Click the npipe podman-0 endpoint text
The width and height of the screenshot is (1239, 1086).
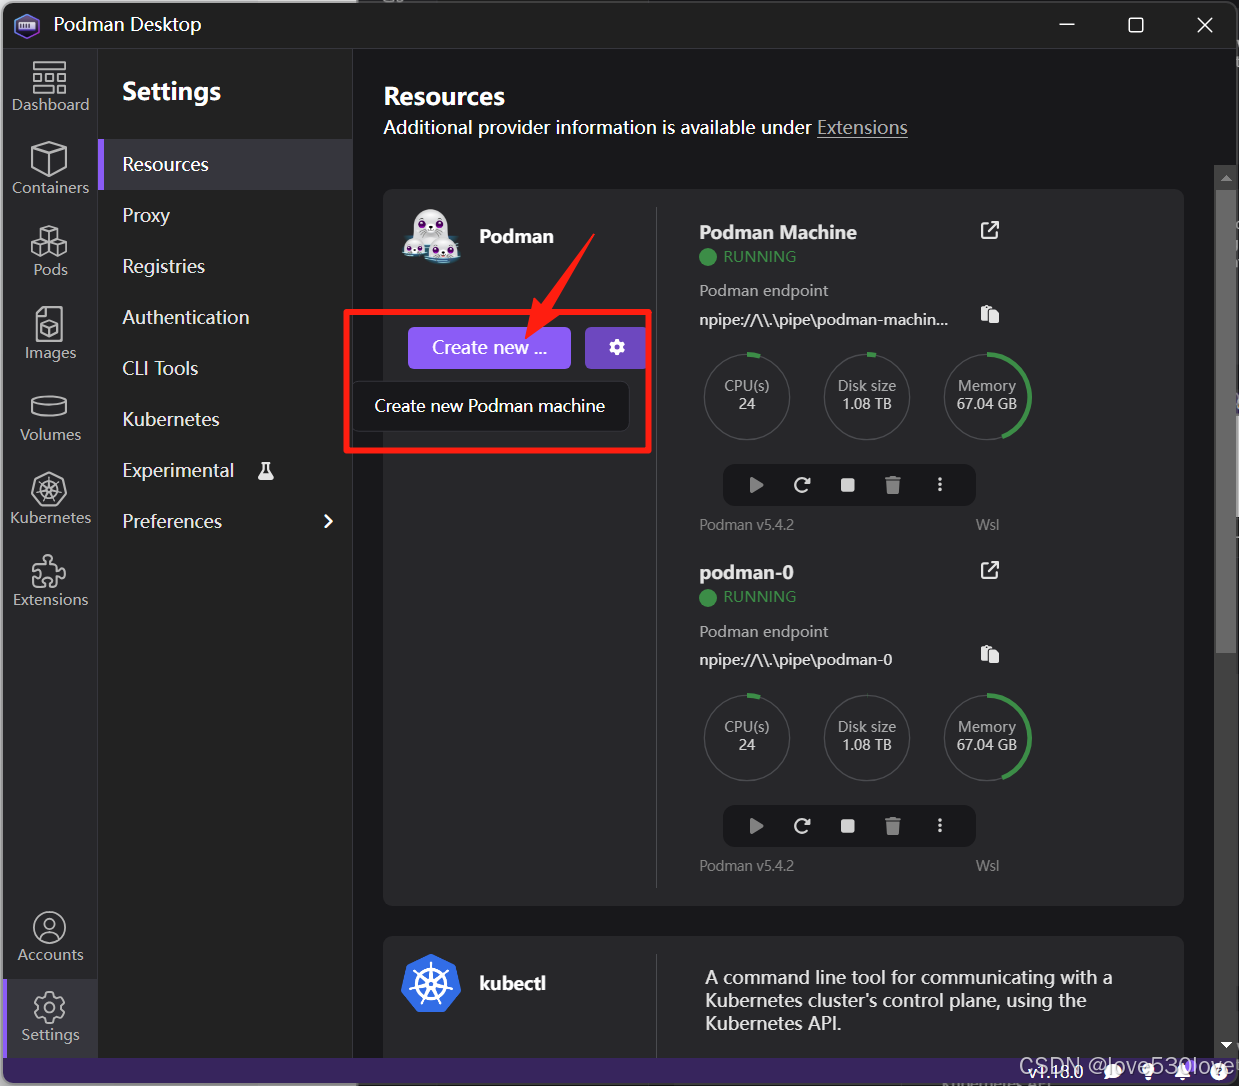[796, 660]
